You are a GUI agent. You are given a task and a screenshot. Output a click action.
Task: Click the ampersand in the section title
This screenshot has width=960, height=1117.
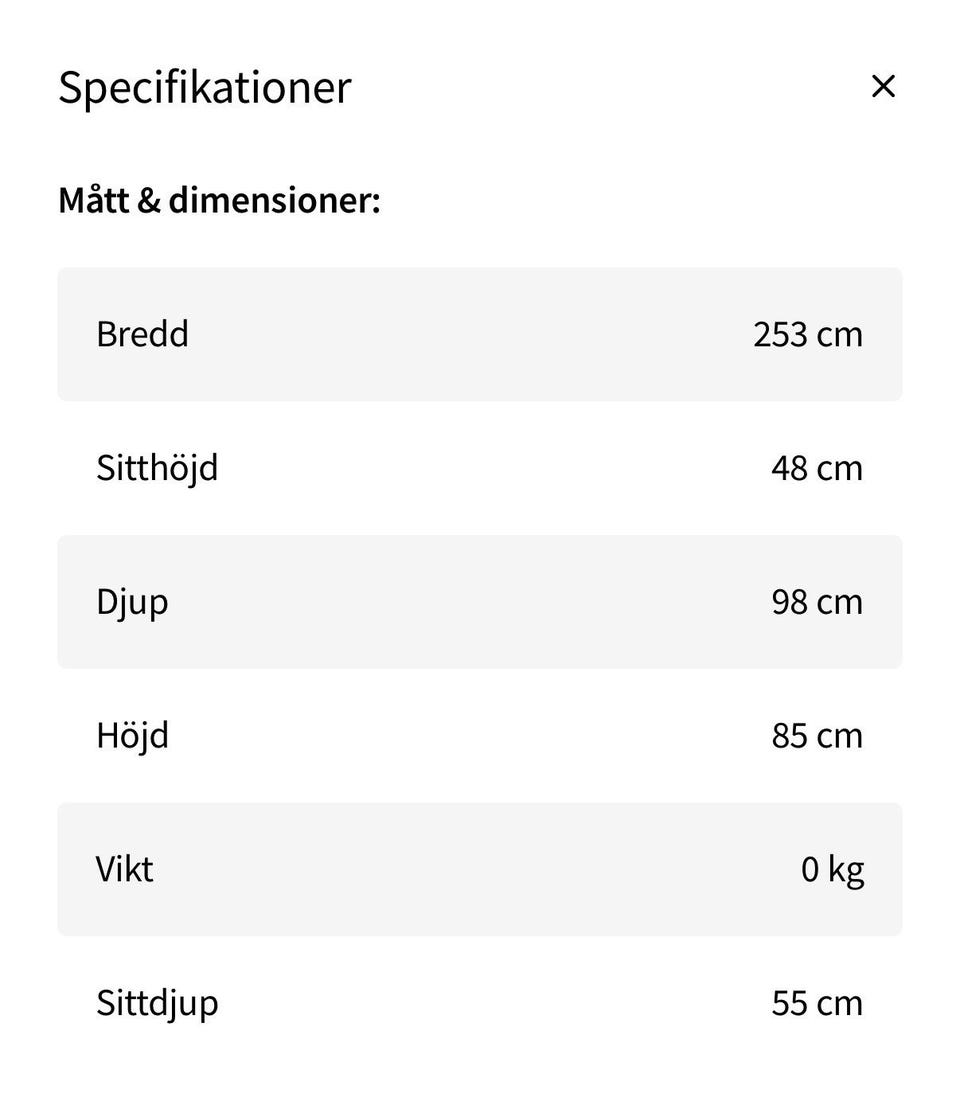[149, 200]
